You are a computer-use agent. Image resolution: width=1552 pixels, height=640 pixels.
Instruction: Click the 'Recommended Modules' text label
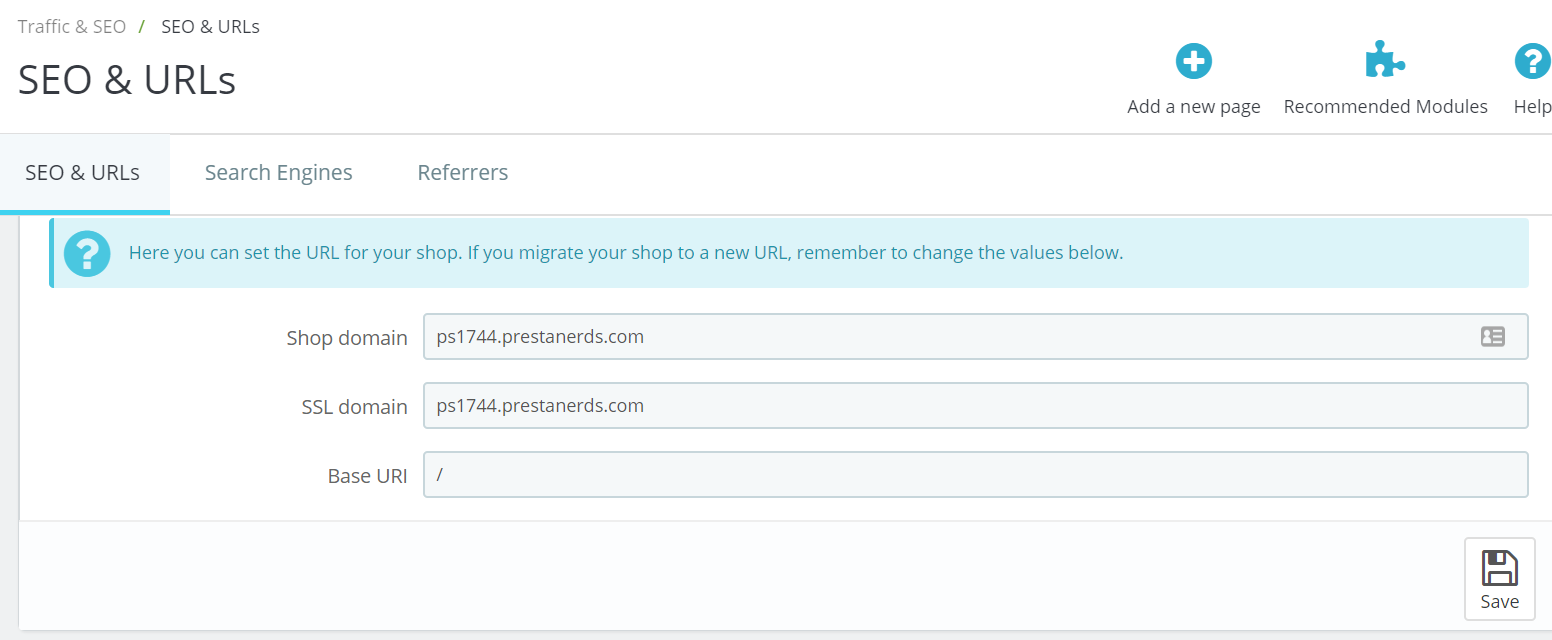coord(1385,107)
